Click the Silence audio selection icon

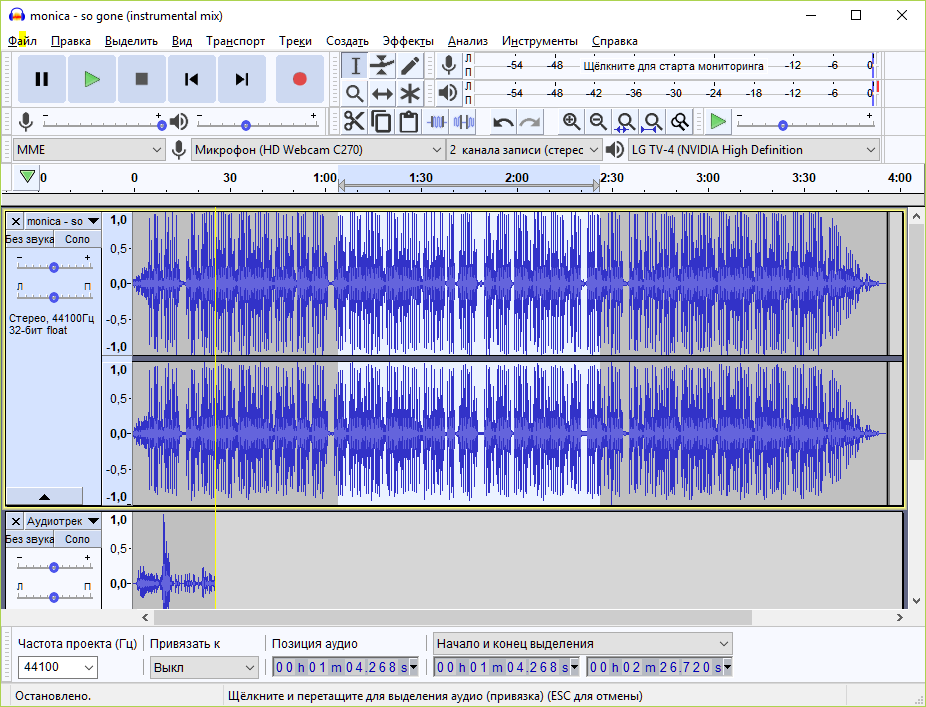(464, 122)
